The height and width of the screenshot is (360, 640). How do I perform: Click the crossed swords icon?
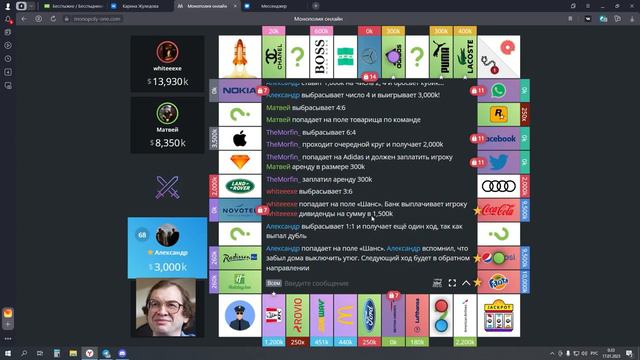pos(167,187)
